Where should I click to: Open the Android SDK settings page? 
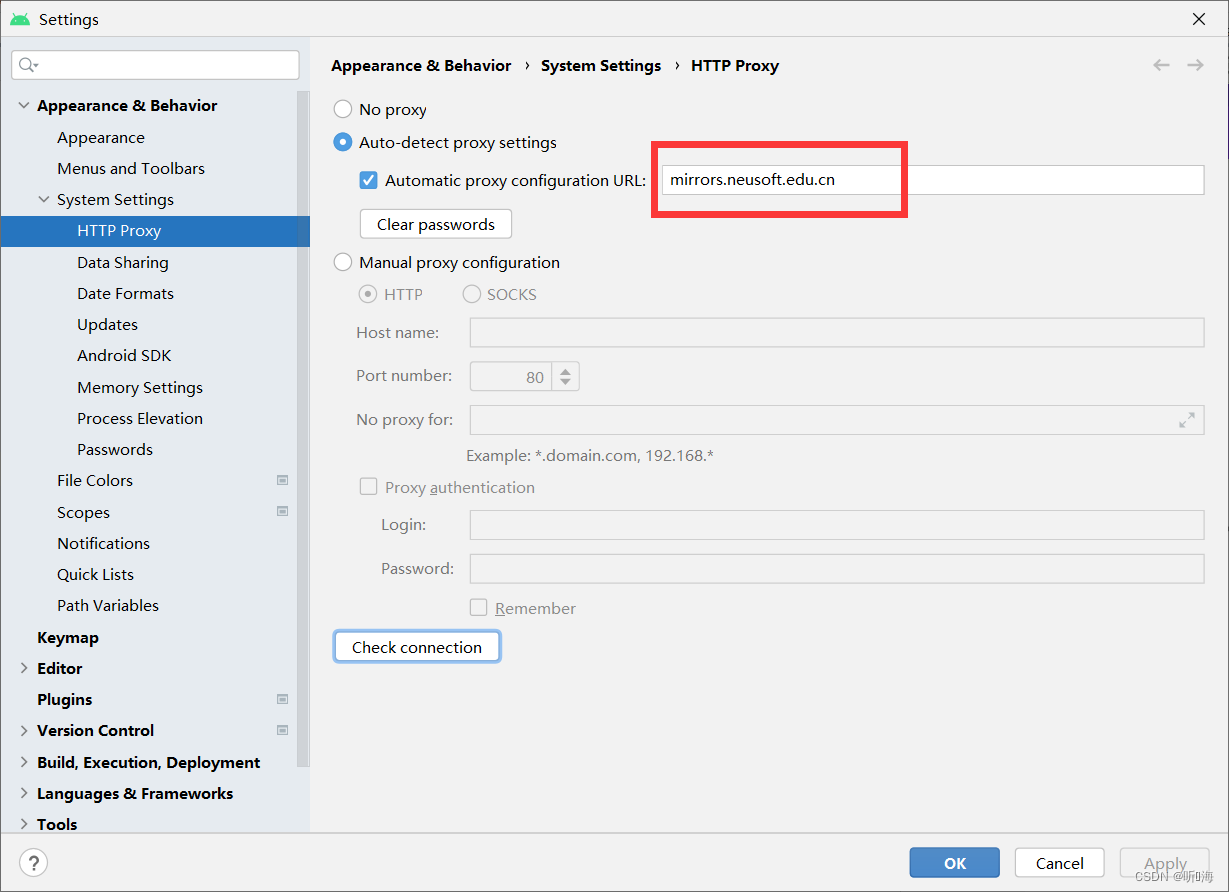pyautogui.click(x=124, y=355)
